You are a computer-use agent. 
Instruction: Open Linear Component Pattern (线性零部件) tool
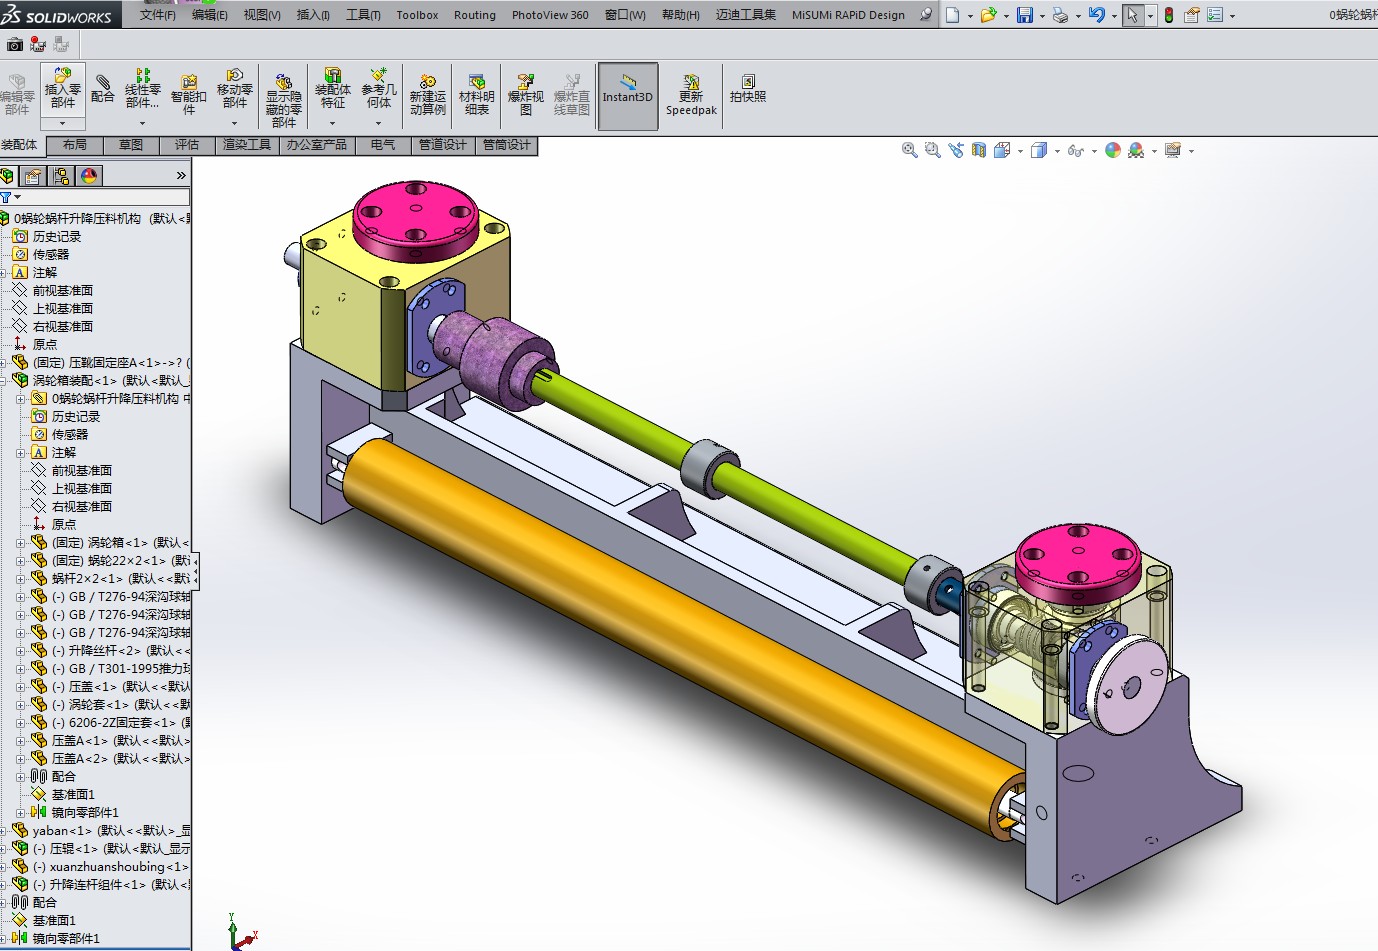tap(142, 90)
